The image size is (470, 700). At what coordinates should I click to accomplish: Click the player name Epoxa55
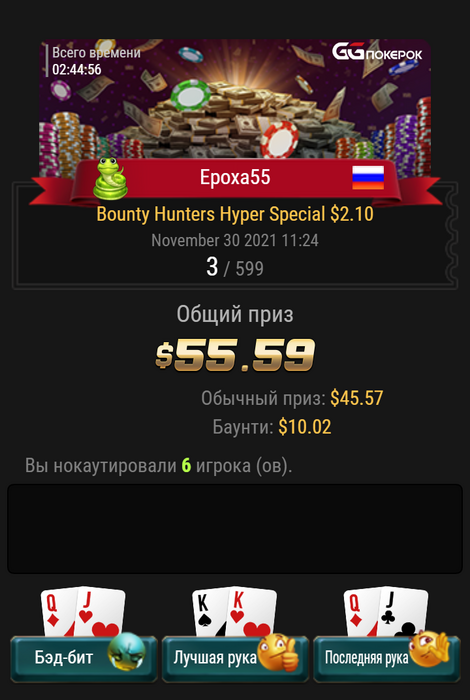pyautogui.click(x=235, y=177)
